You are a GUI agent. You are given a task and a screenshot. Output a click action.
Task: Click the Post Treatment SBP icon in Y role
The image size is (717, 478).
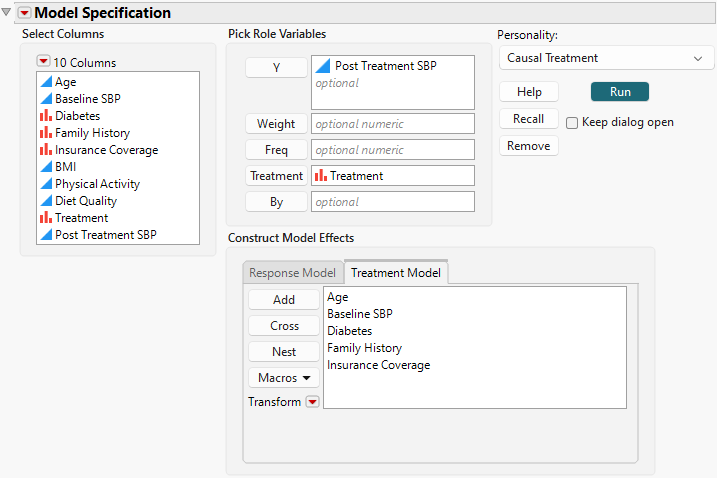tap(323, 66)
